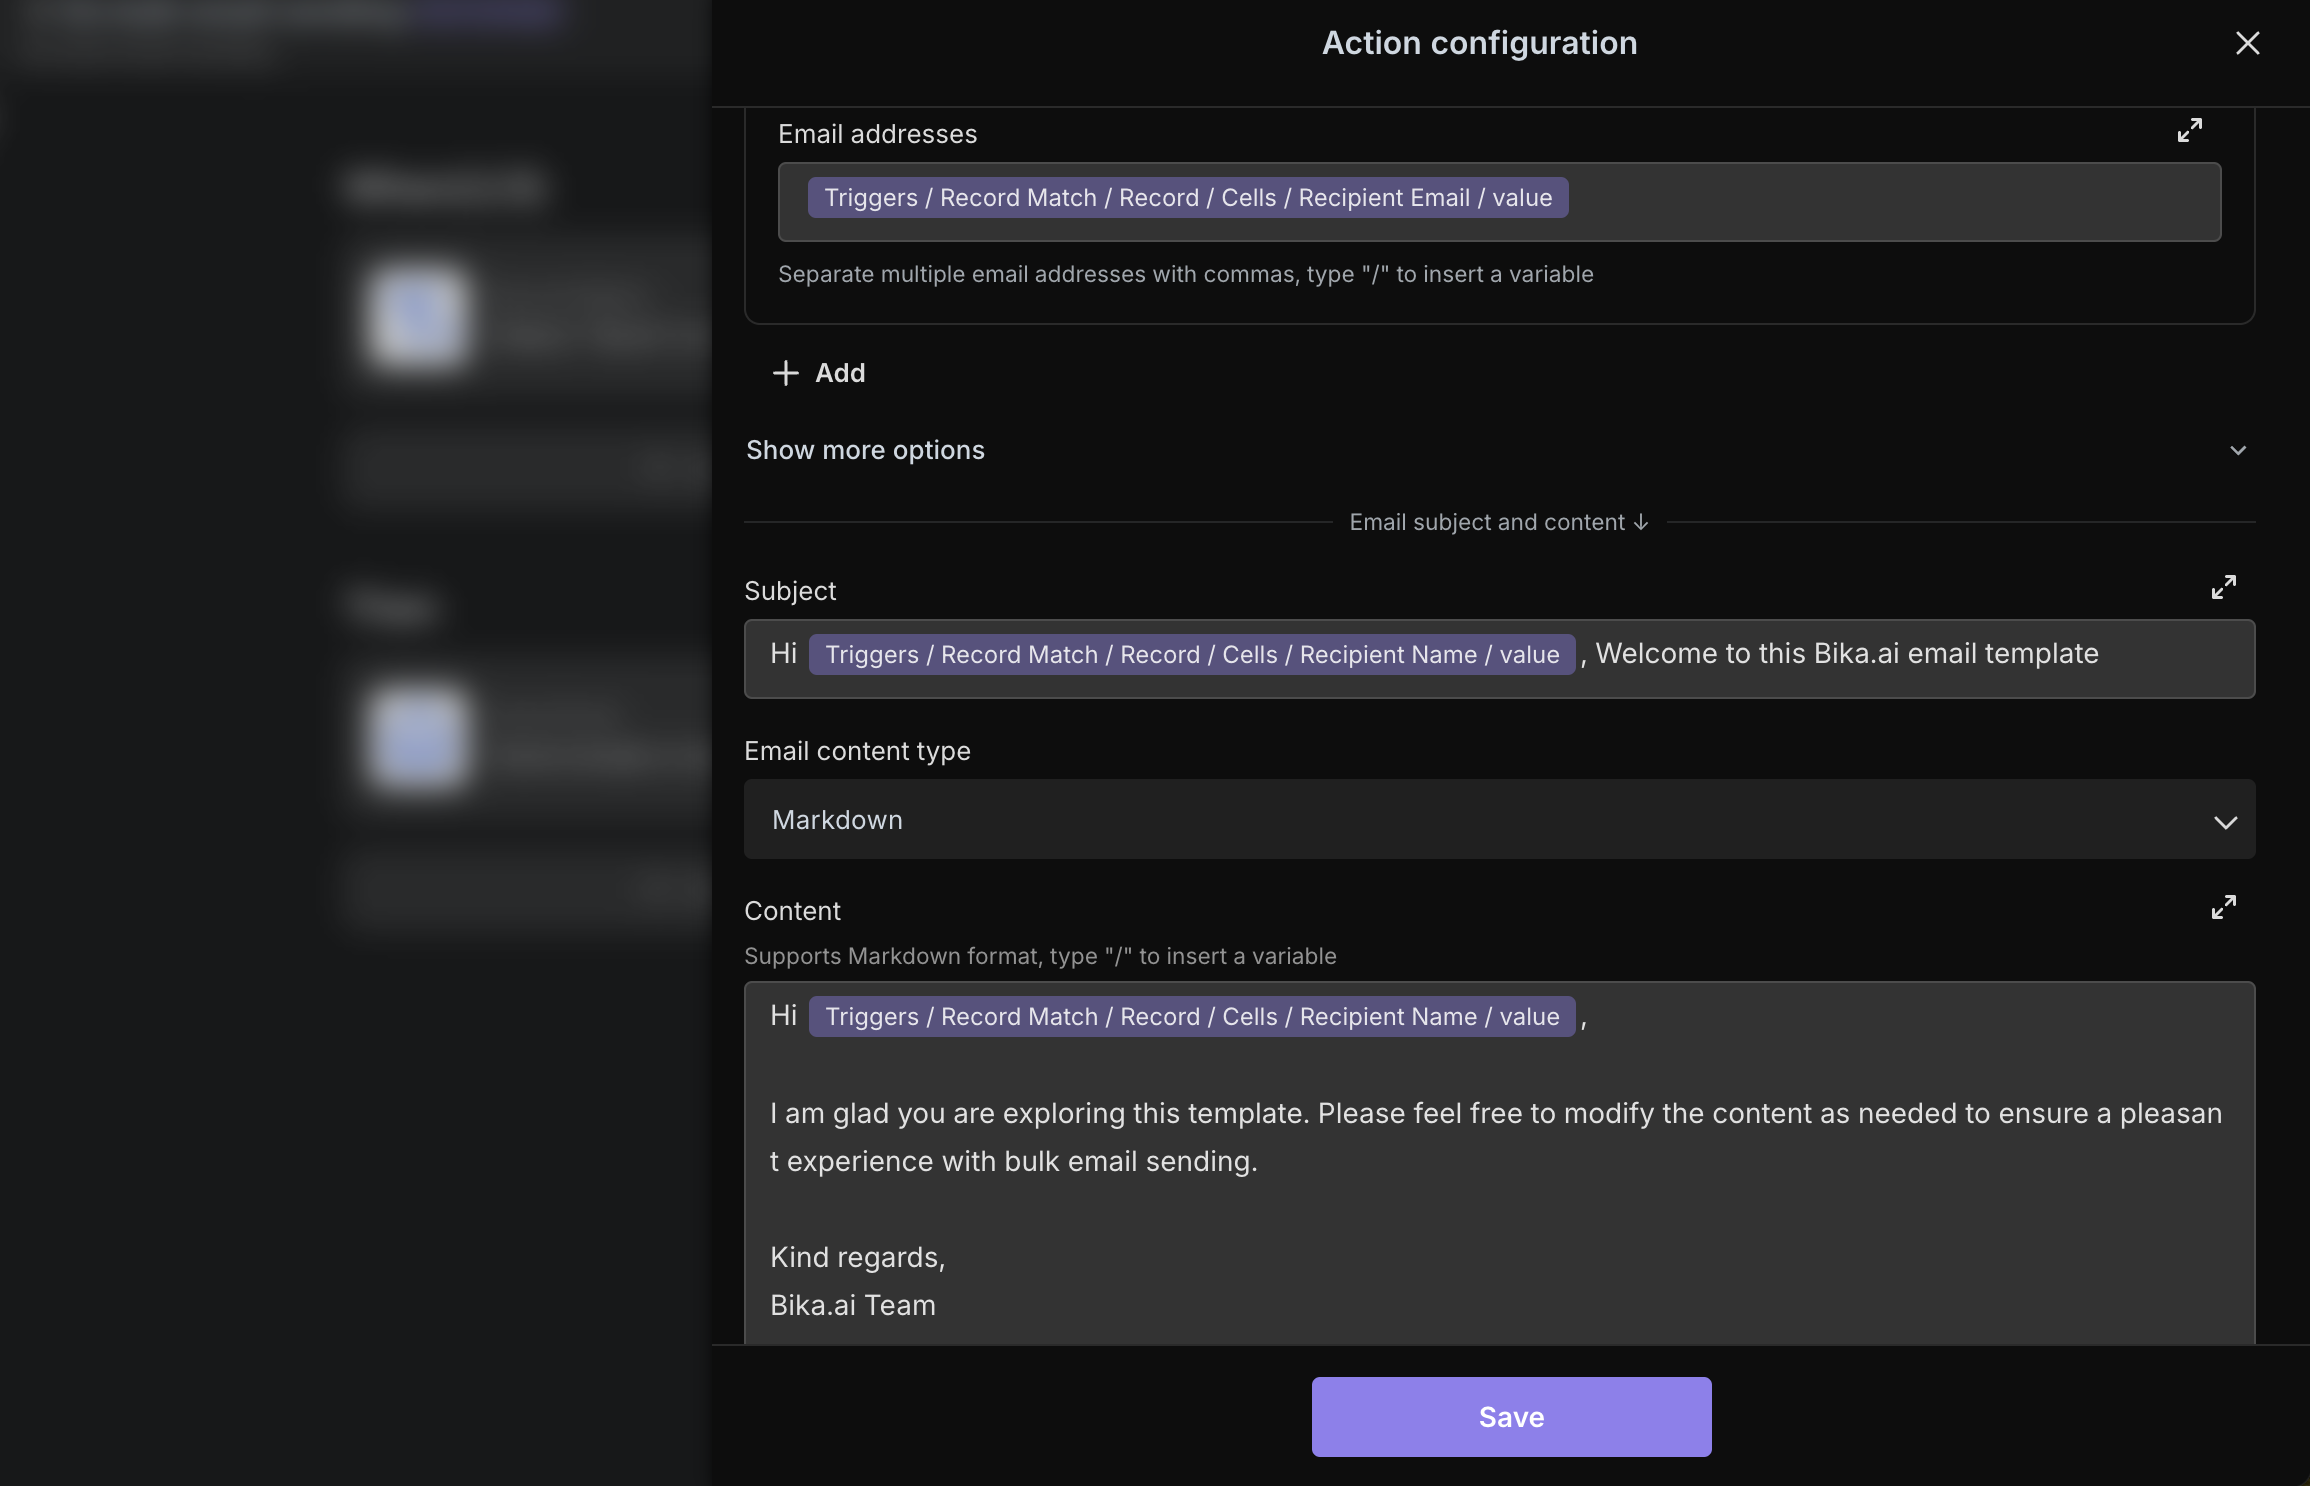The image size is (2310, 1486).
Task: Expand Show more options section
Action: click(1499, 450)
